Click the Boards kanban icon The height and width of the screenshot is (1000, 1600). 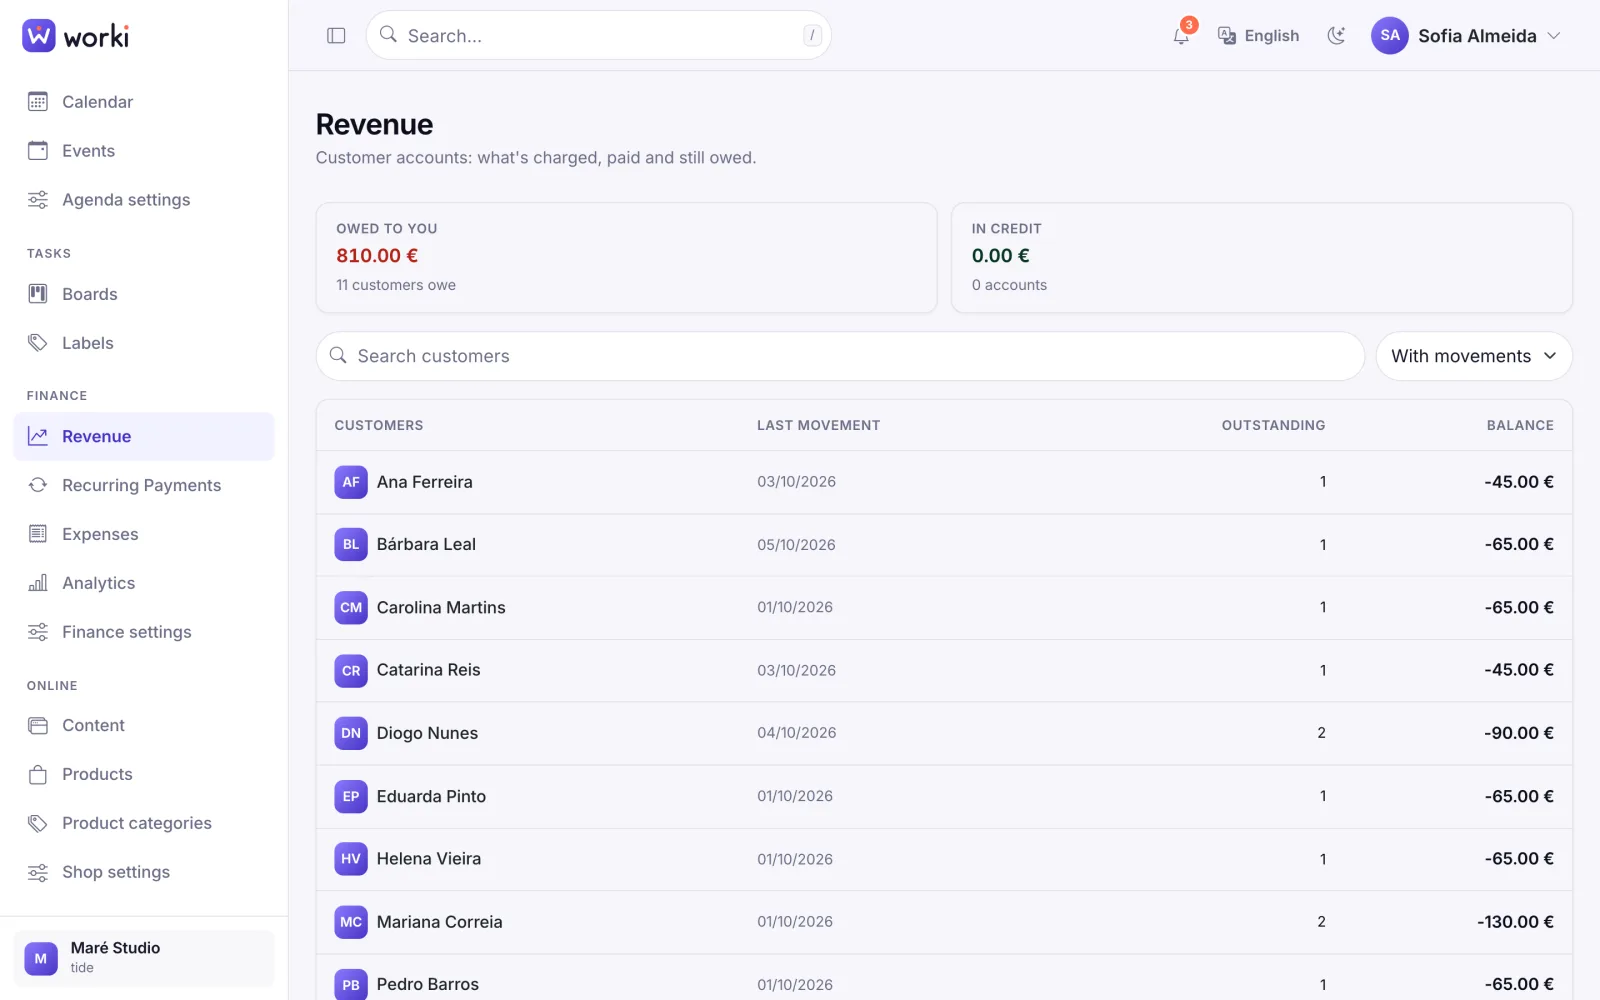tap(38, 294)
